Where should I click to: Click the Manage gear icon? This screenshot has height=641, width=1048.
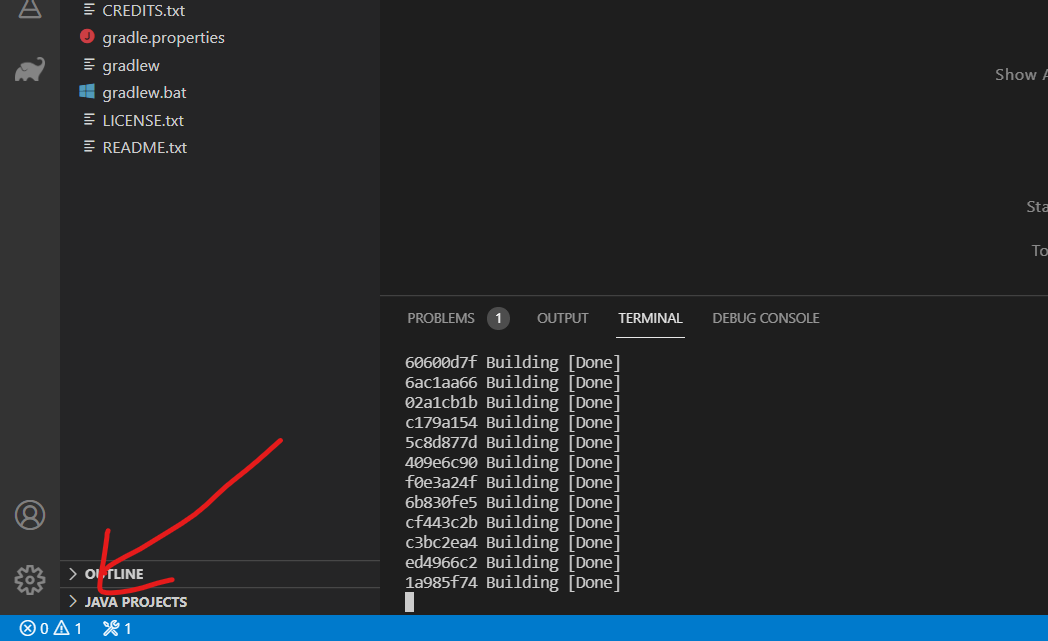point(30,579)
